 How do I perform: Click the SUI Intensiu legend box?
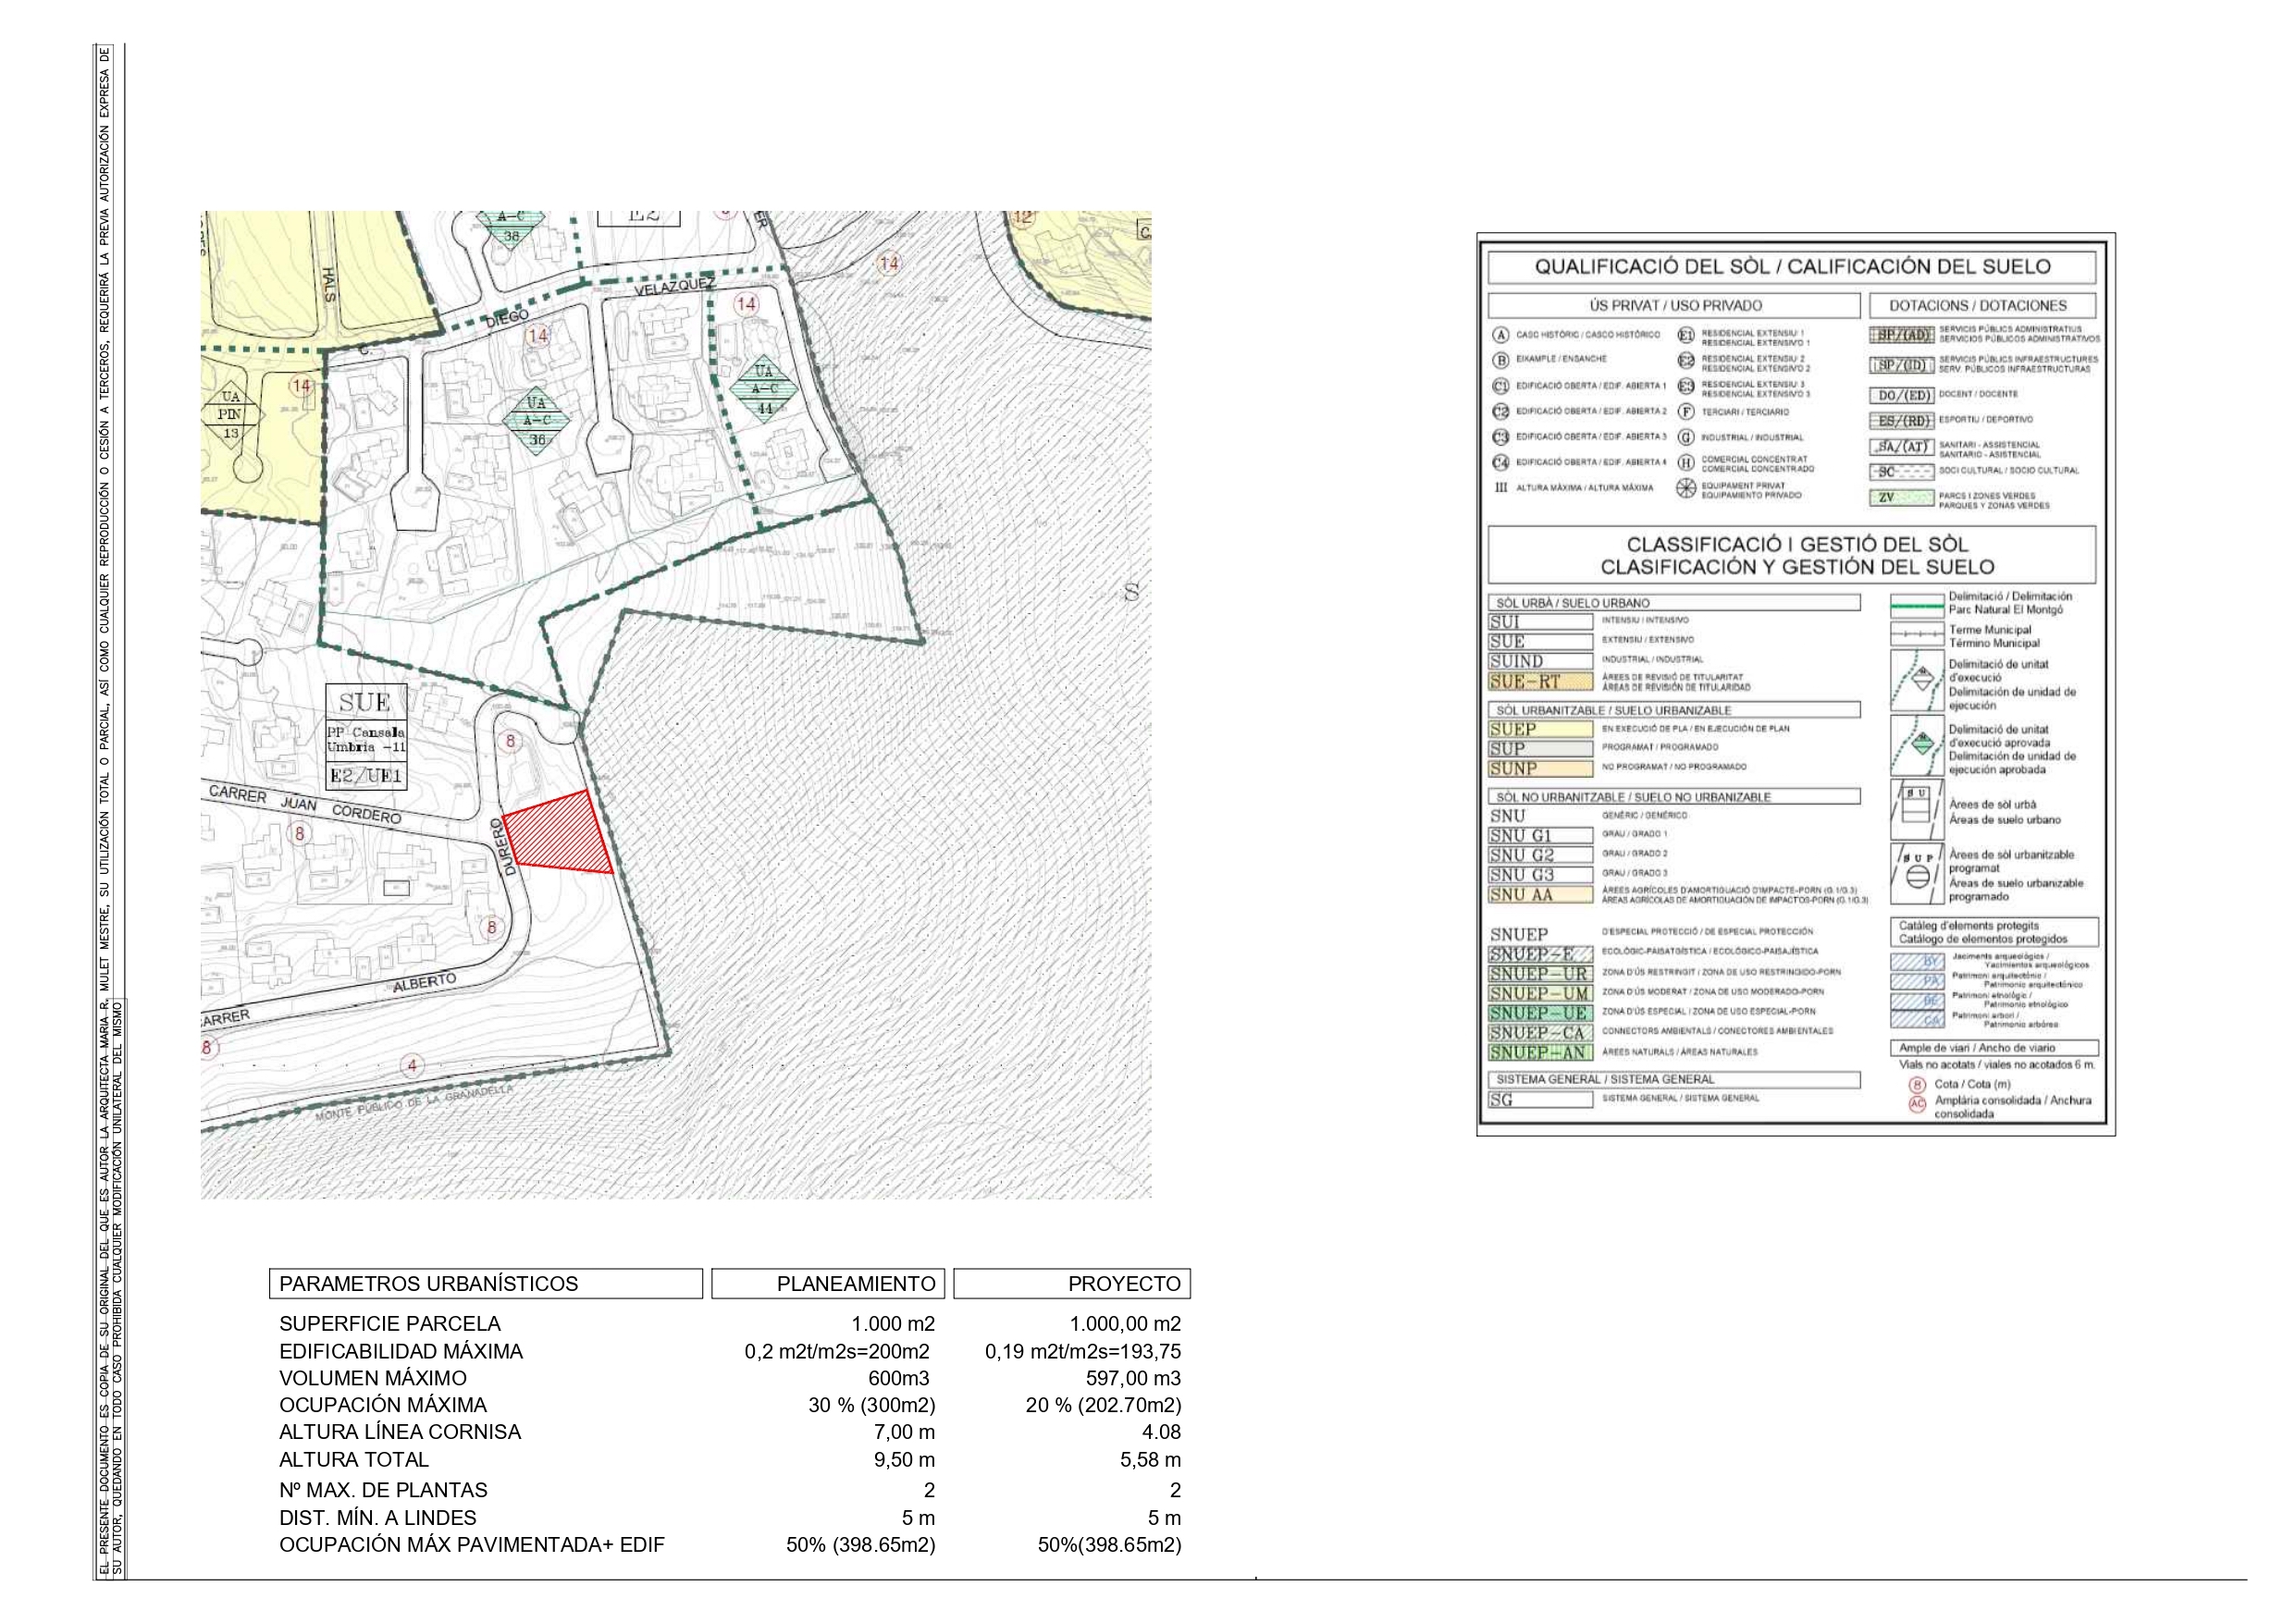(1540, 622)
